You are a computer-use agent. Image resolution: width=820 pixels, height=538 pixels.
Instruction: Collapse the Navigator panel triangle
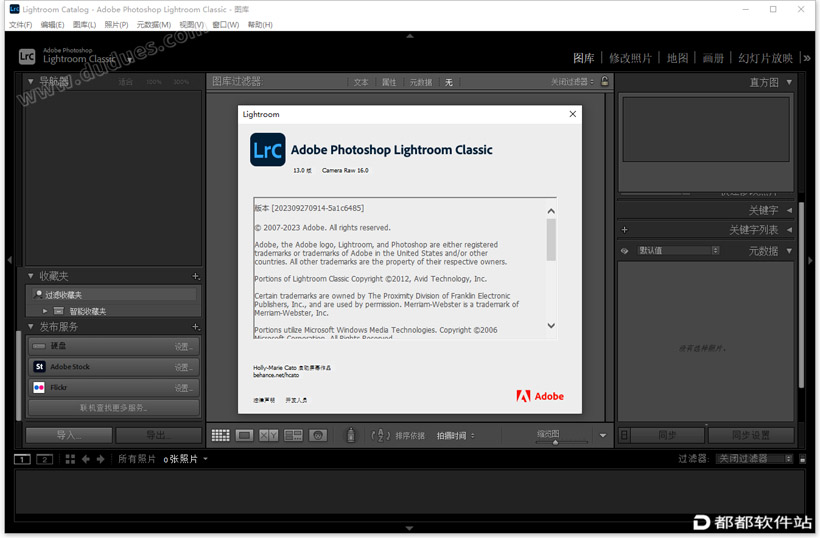30,82
